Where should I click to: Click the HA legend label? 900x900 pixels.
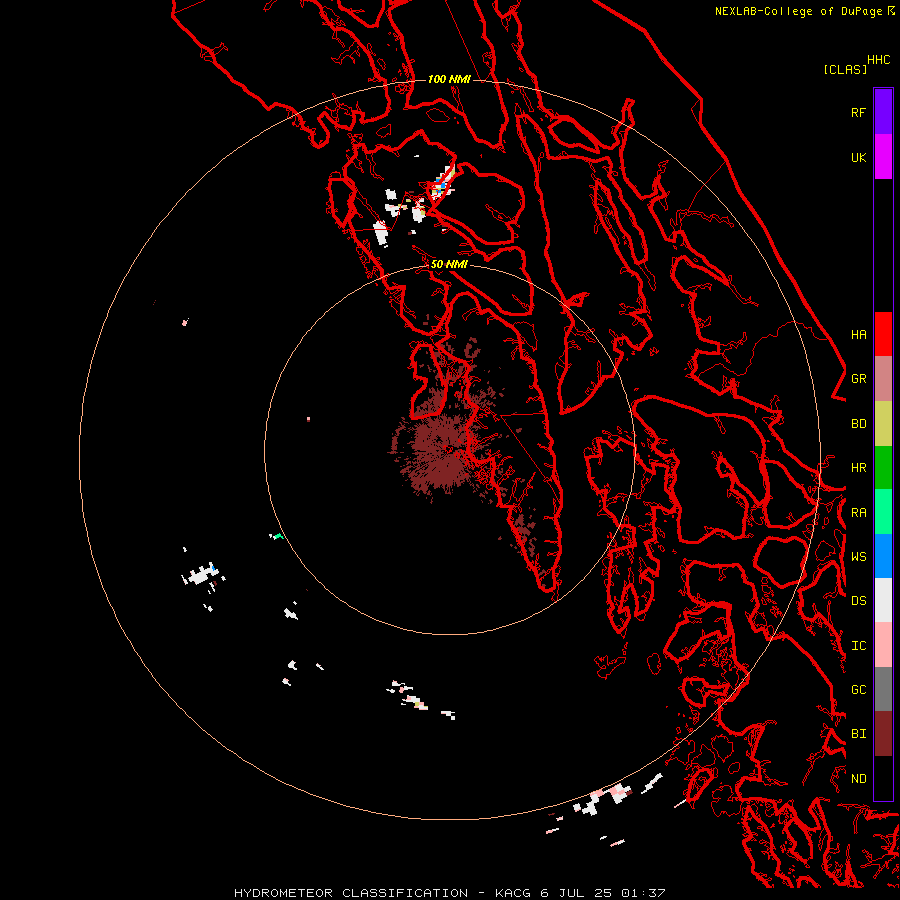(x=858, y=335)
